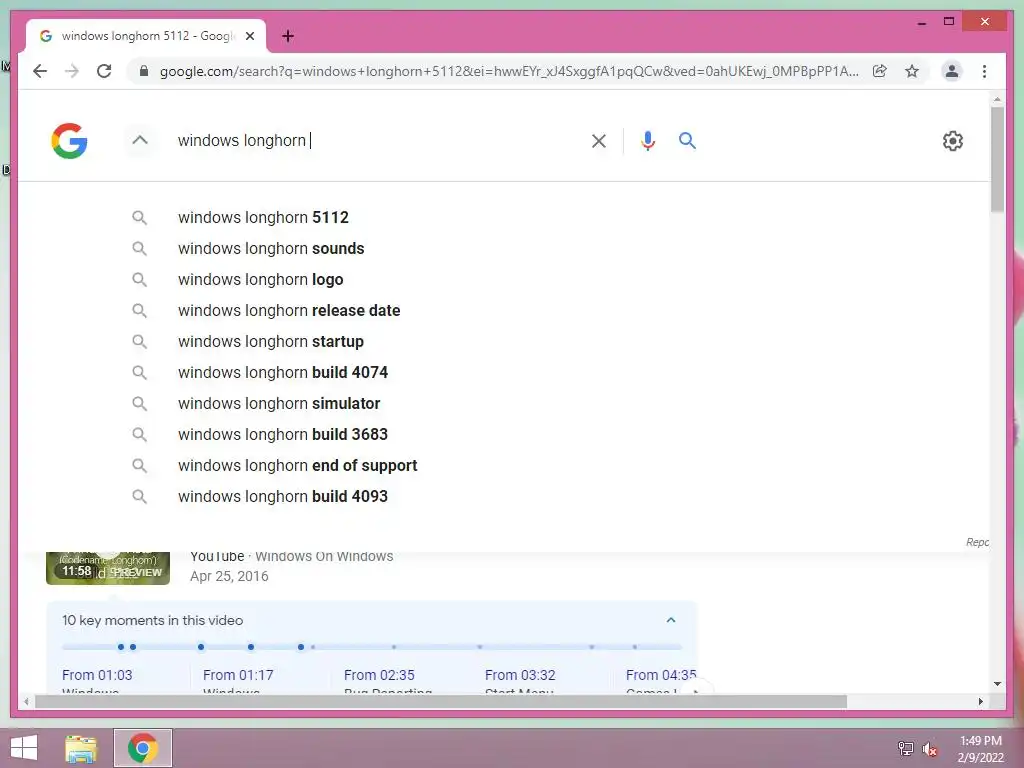
Task: Pick windows longhorn simulator suggestion
Action: pyautogui.click(x=279, y=404)
